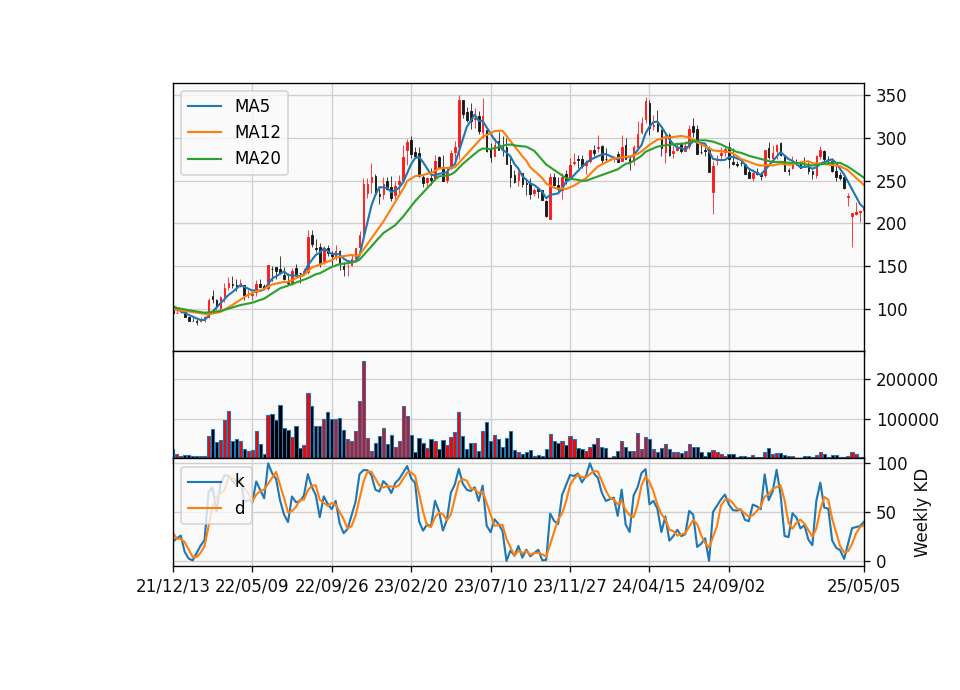The width and height of the screenshot is (960, 690).
Task: Click the 200000 volume axis tick label
Action: click(x=907, y=380)
